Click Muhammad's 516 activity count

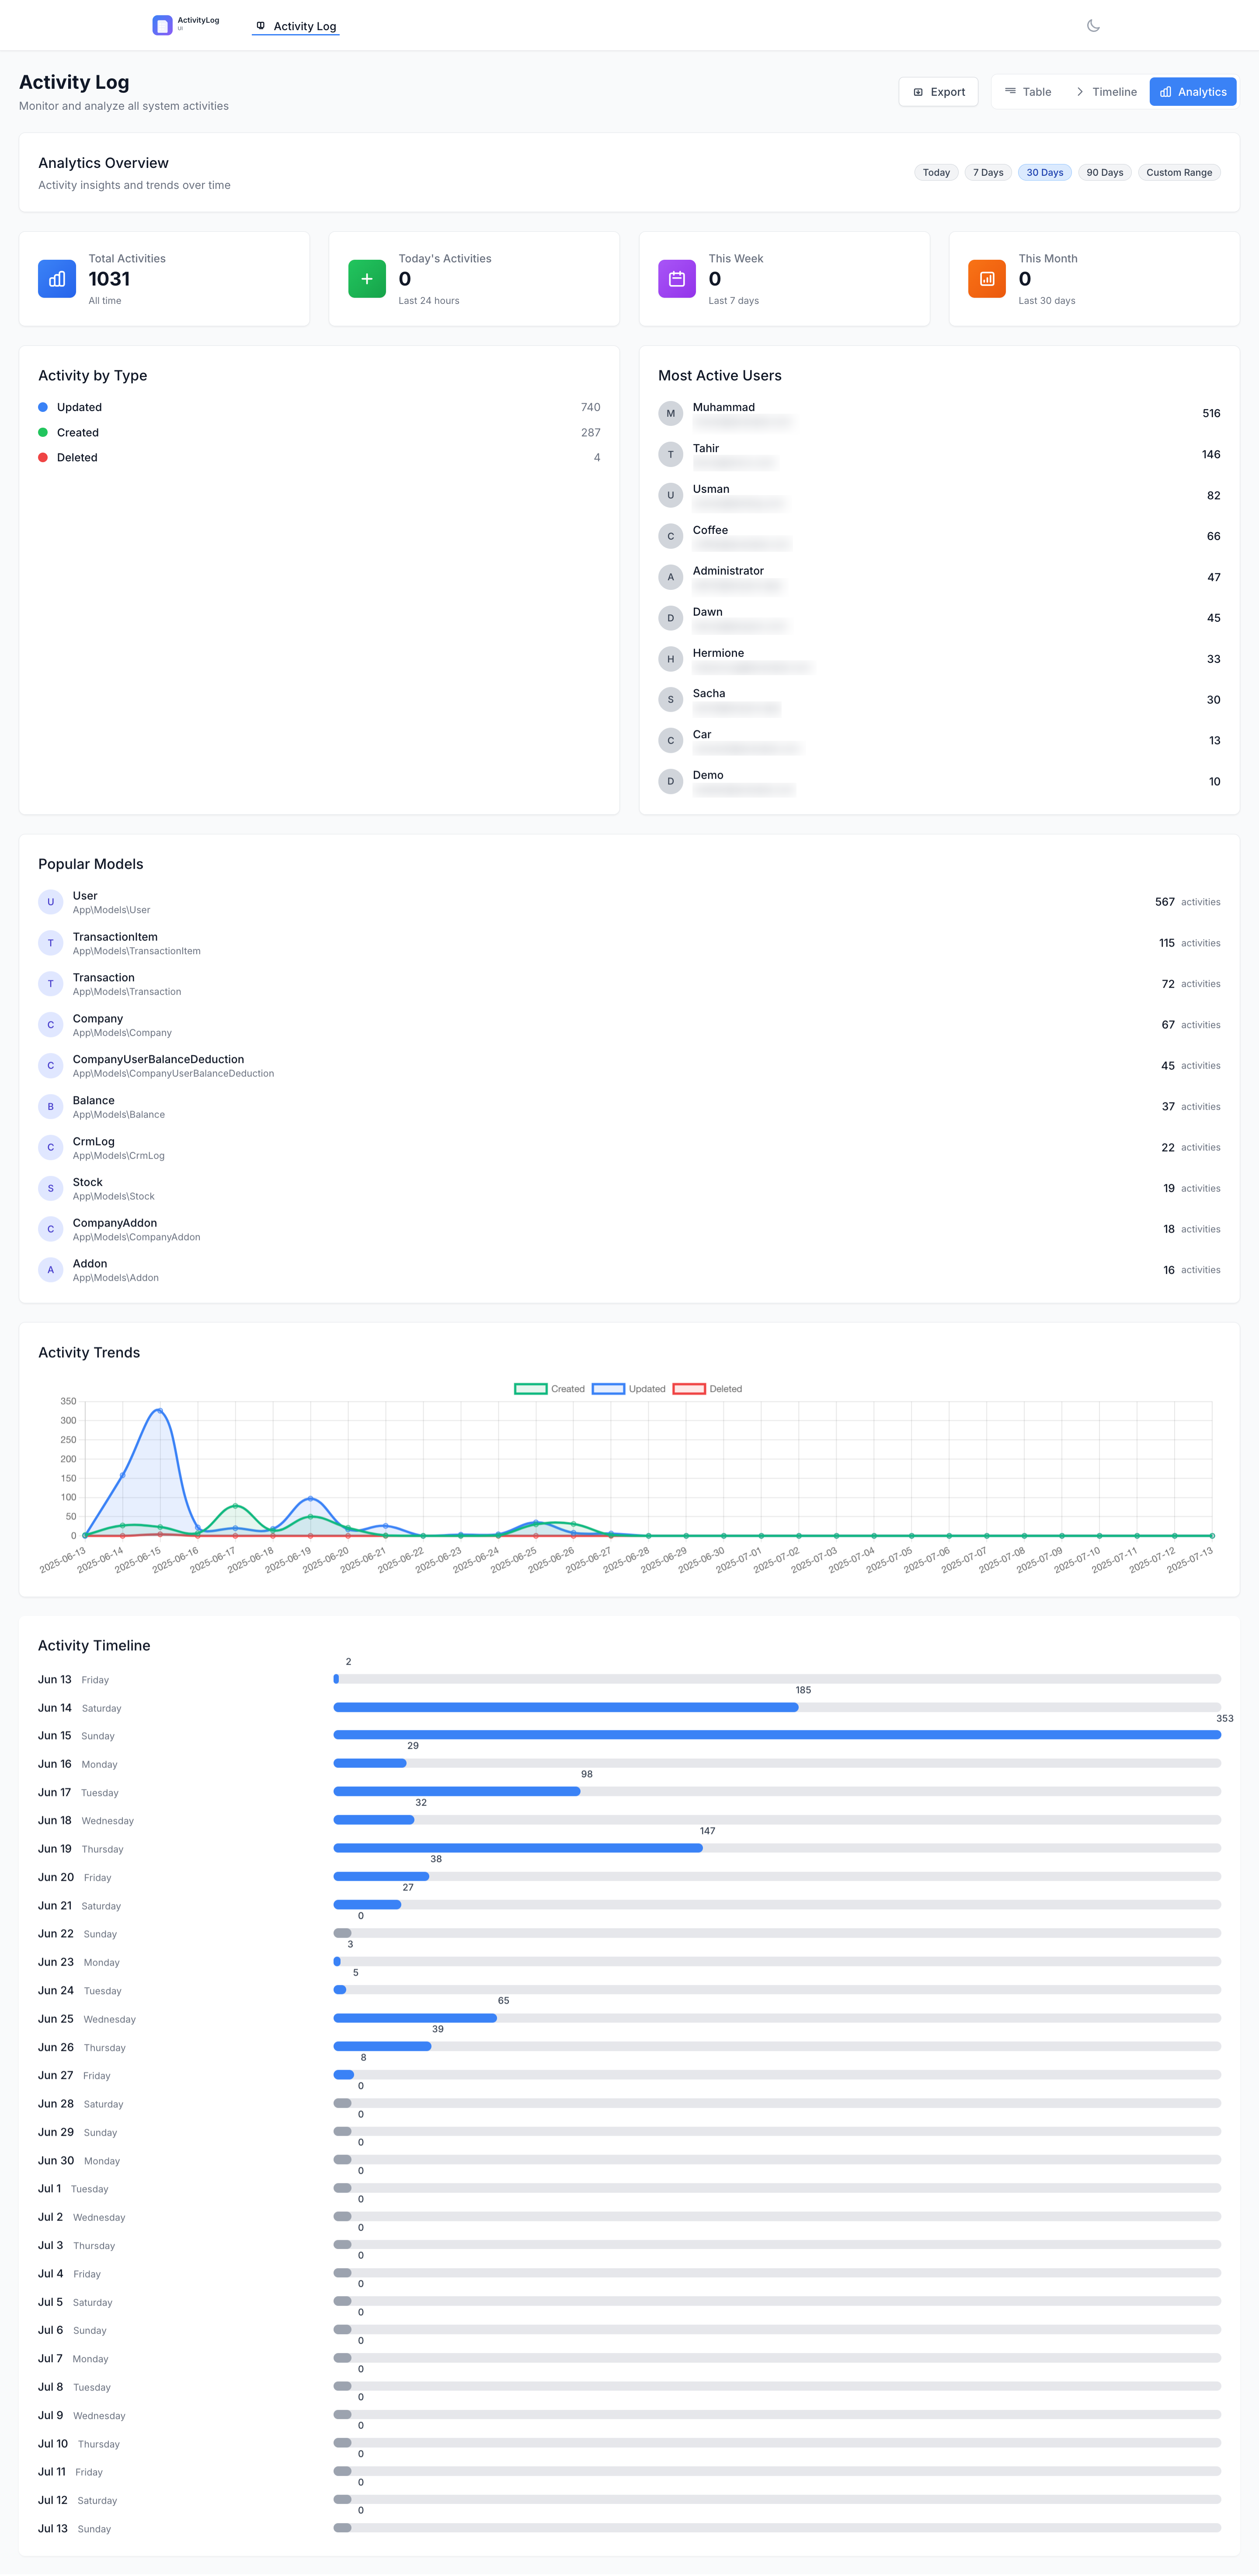click(x=1211, y=413)
